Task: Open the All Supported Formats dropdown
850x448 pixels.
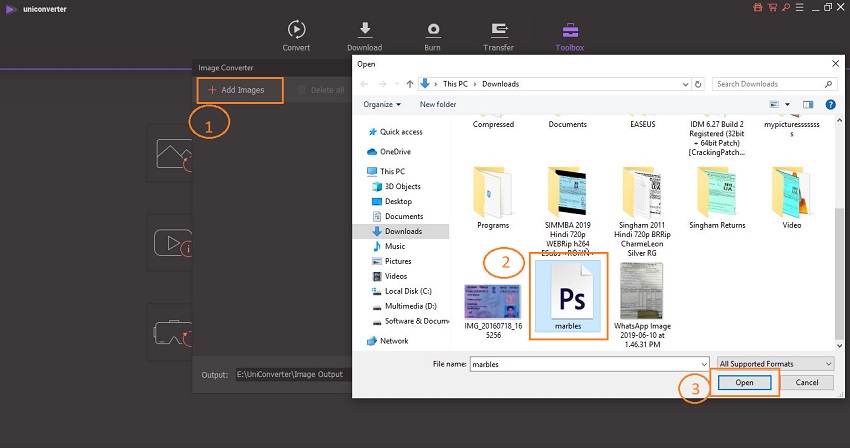Action: pyautogui.click(x=776, y=364)
